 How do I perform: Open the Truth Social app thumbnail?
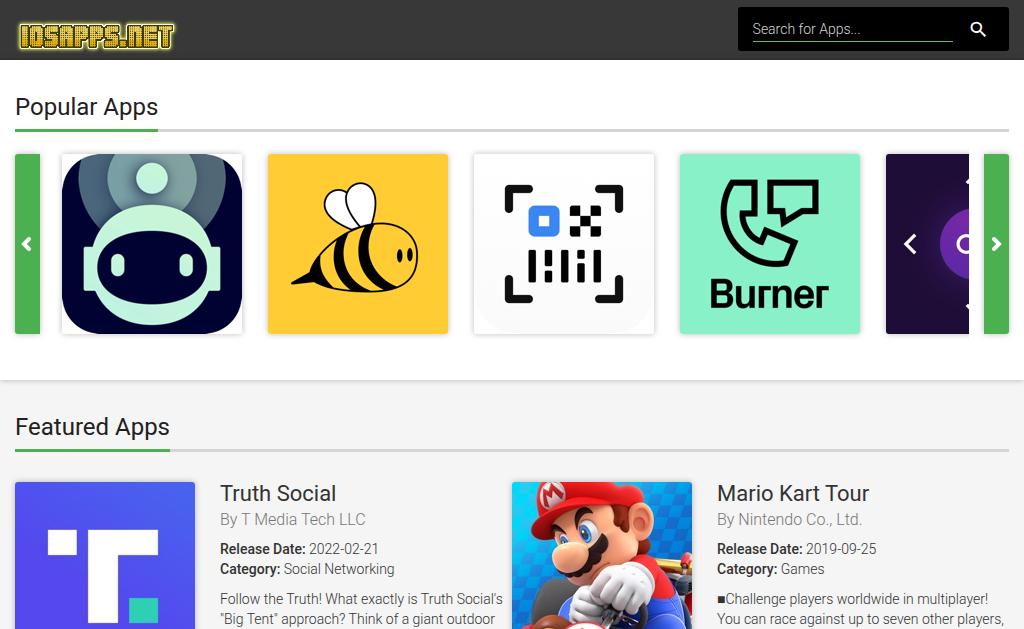[105, 555]
